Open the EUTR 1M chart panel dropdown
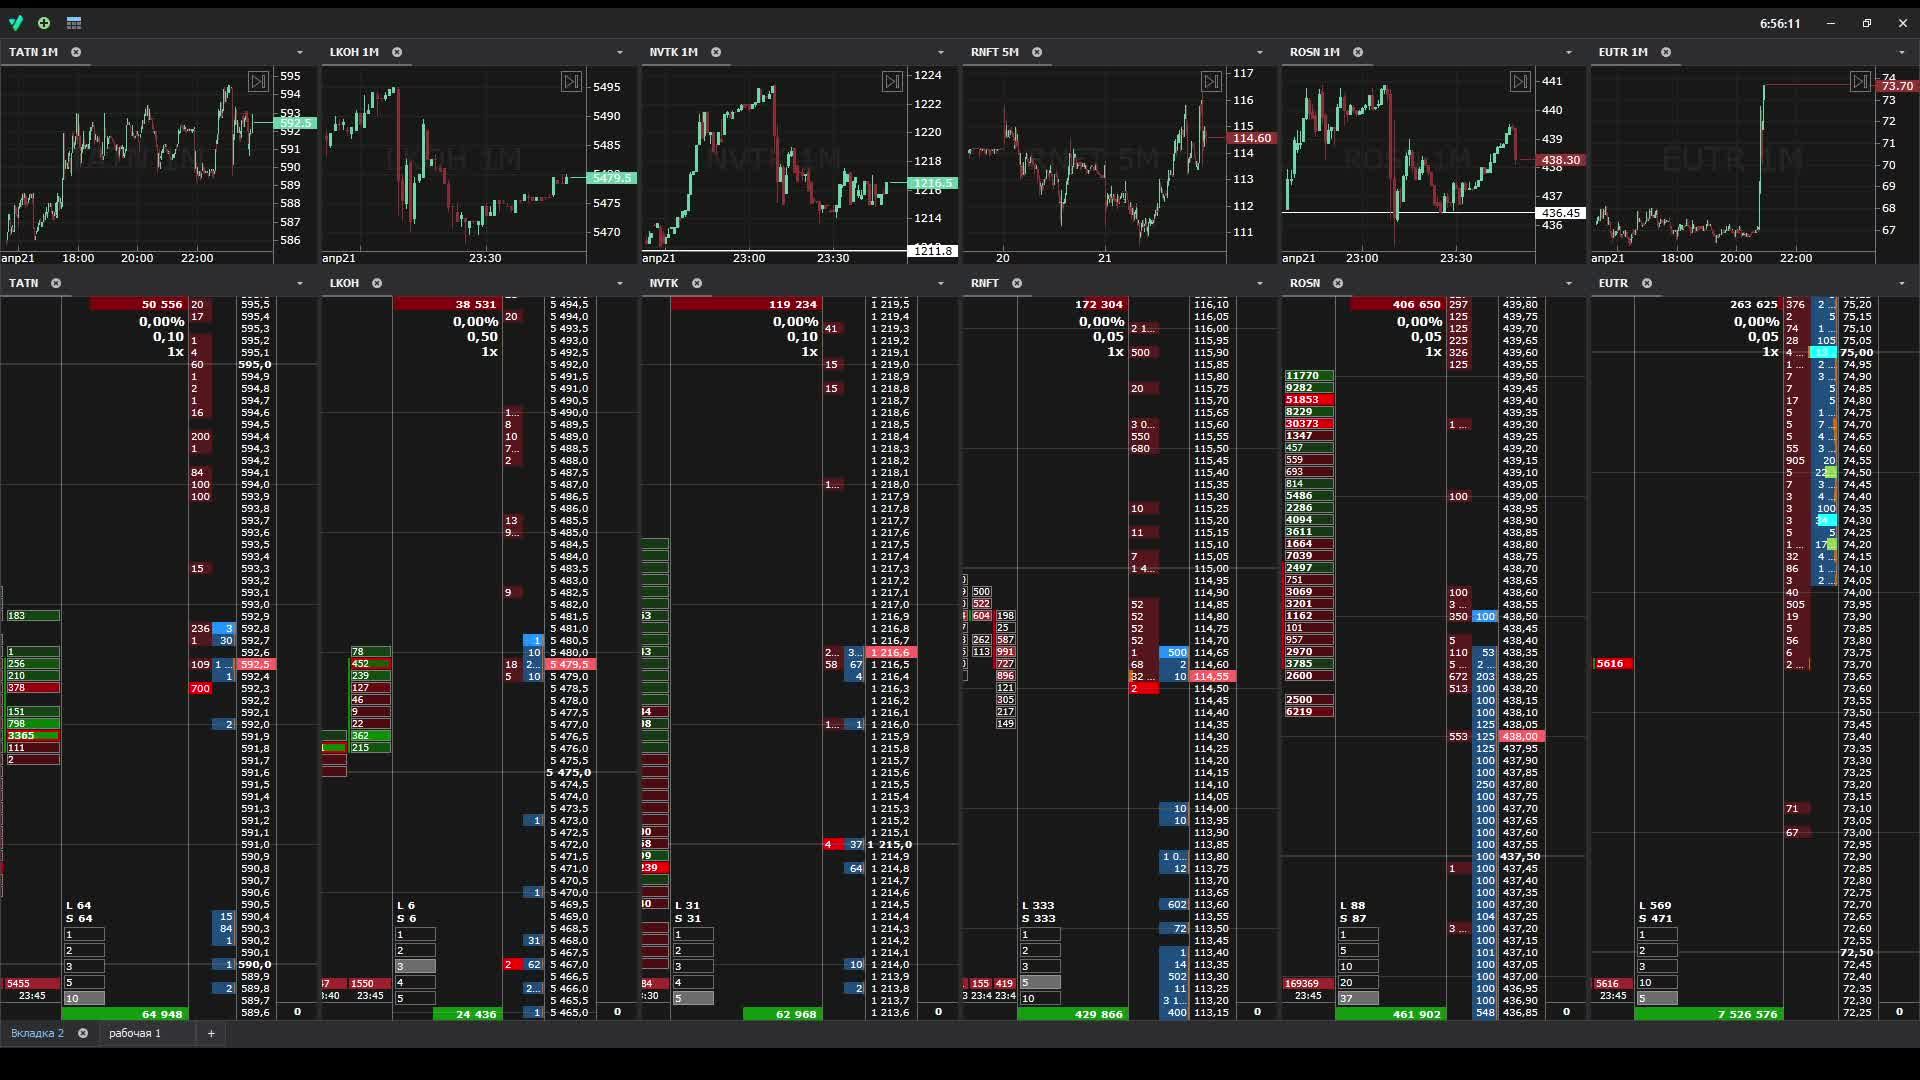1920x1080 pixels. 1901,52
